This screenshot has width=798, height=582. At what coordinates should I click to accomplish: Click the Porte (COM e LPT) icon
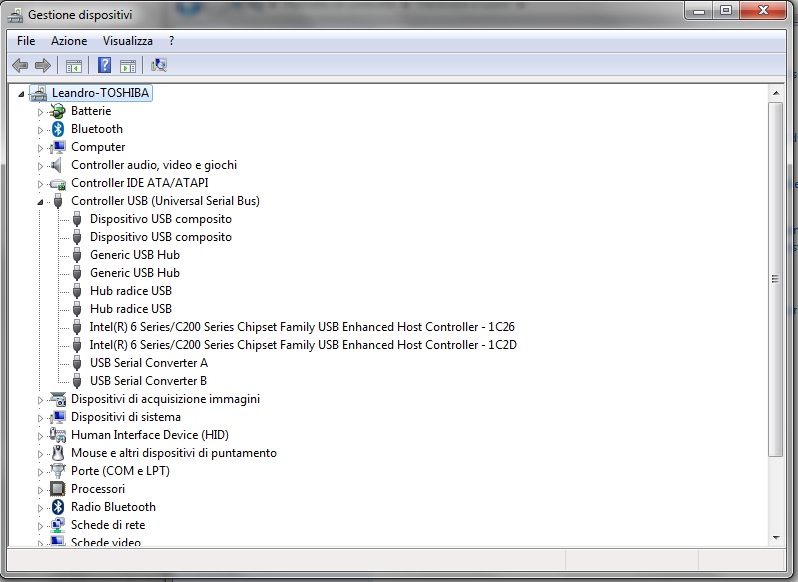coord(58,471)
